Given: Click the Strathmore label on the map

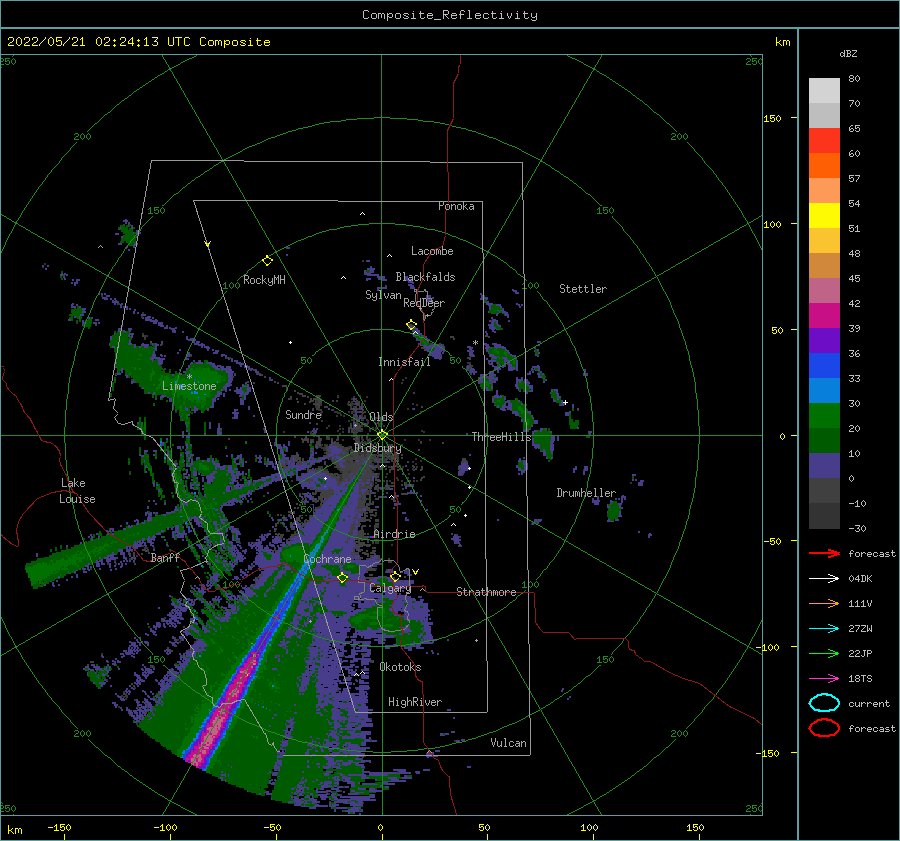Looking at the screenshot, I should pyautogui.click(x=486, y=592).
